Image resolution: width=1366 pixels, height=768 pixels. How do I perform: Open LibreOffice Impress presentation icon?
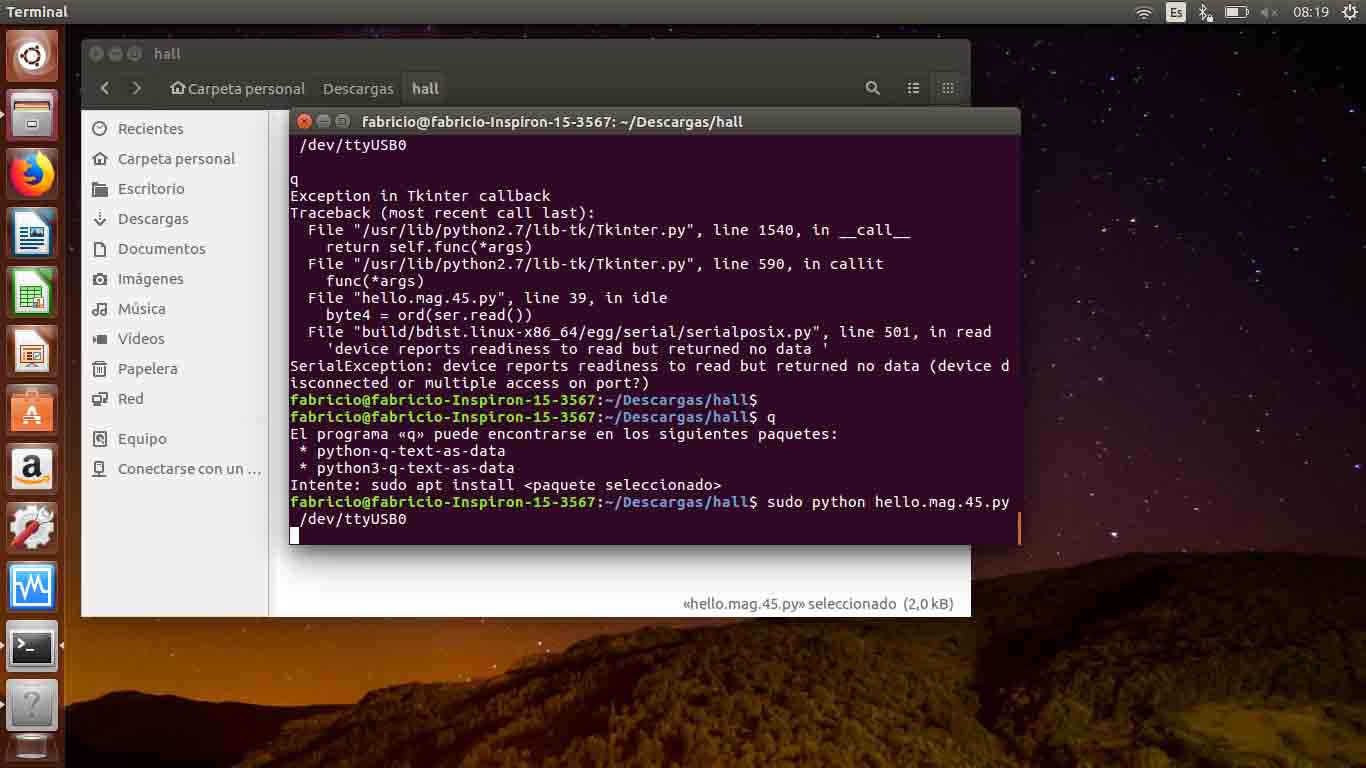point(32,352)
